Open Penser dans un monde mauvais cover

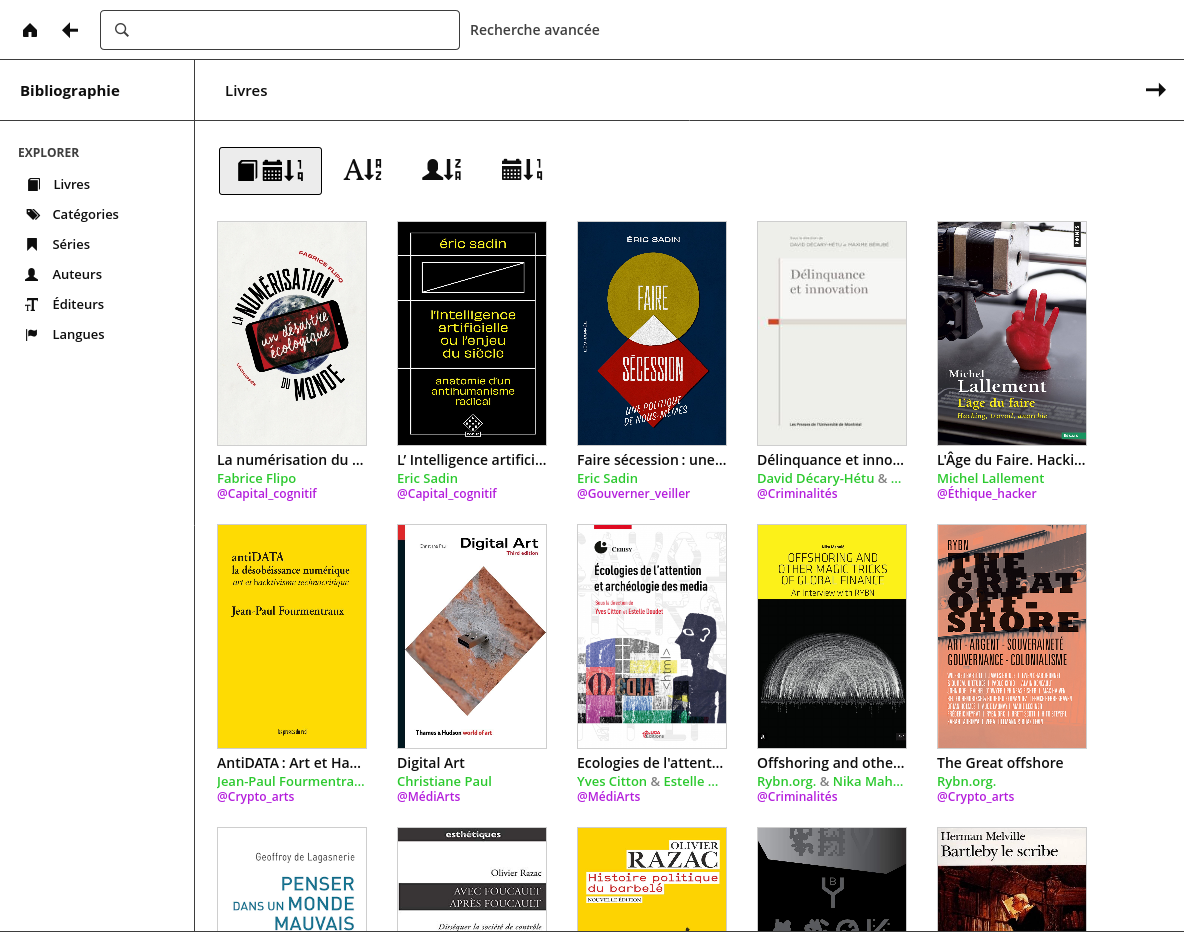tap(292, 879)
